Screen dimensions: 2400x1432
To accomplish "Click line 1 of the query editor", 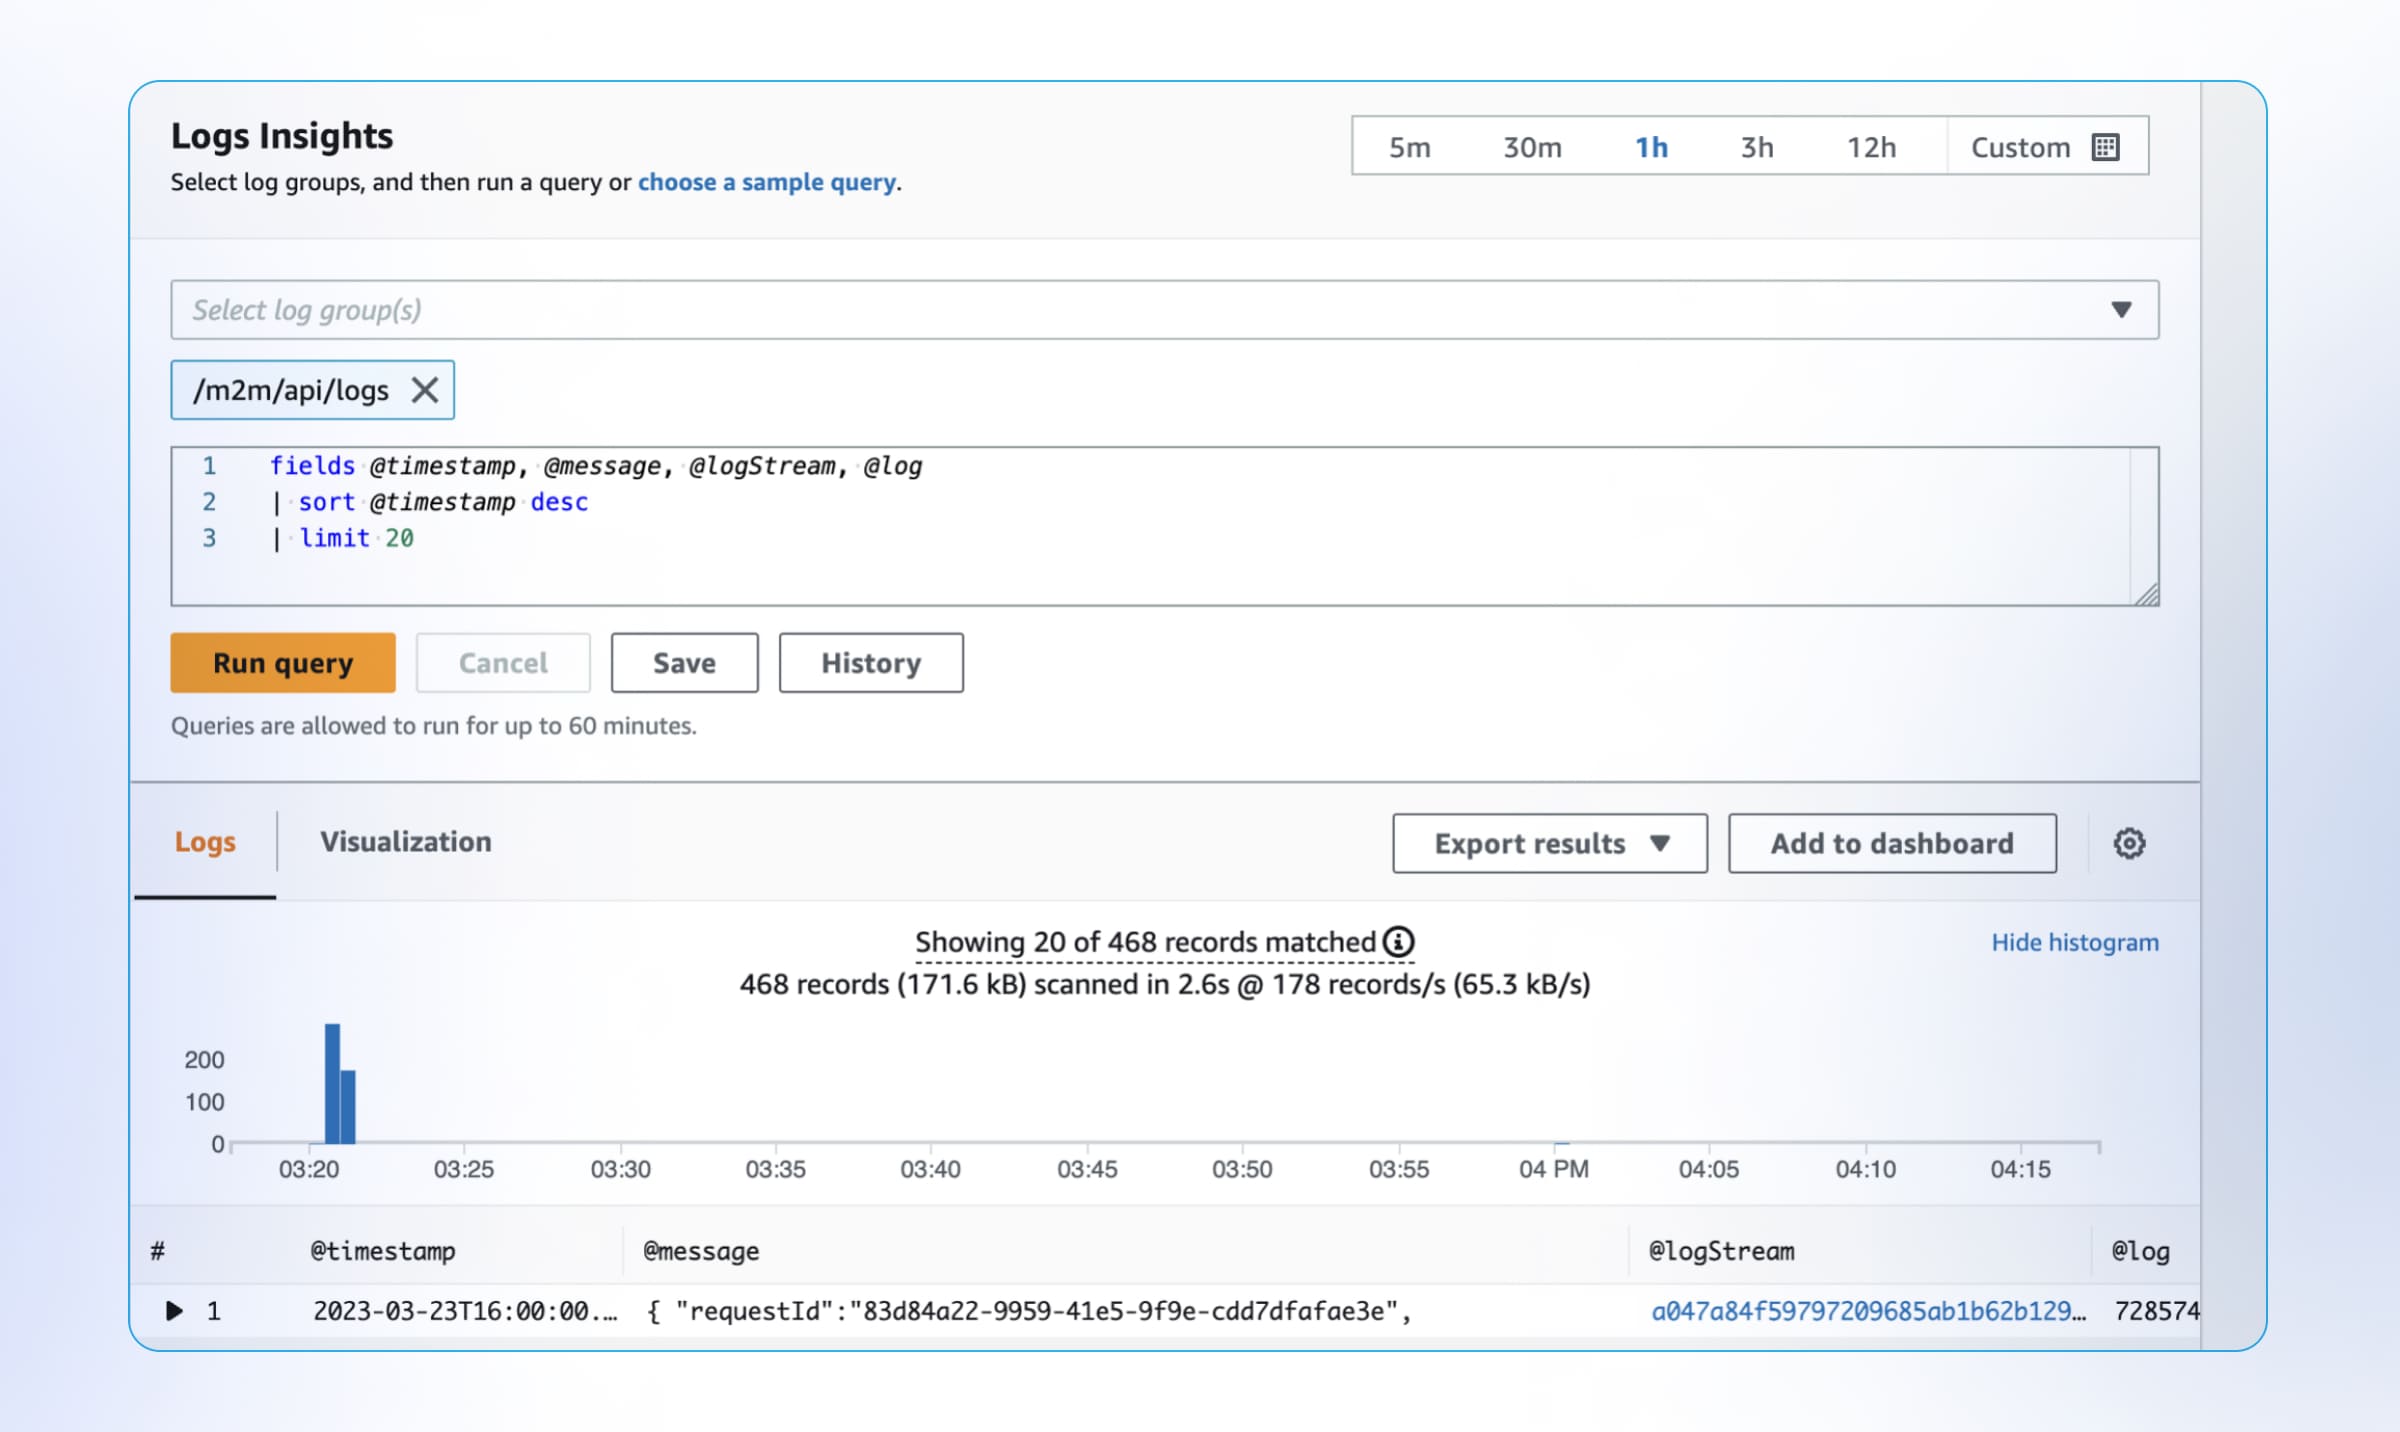I will (x=596, y=466).
